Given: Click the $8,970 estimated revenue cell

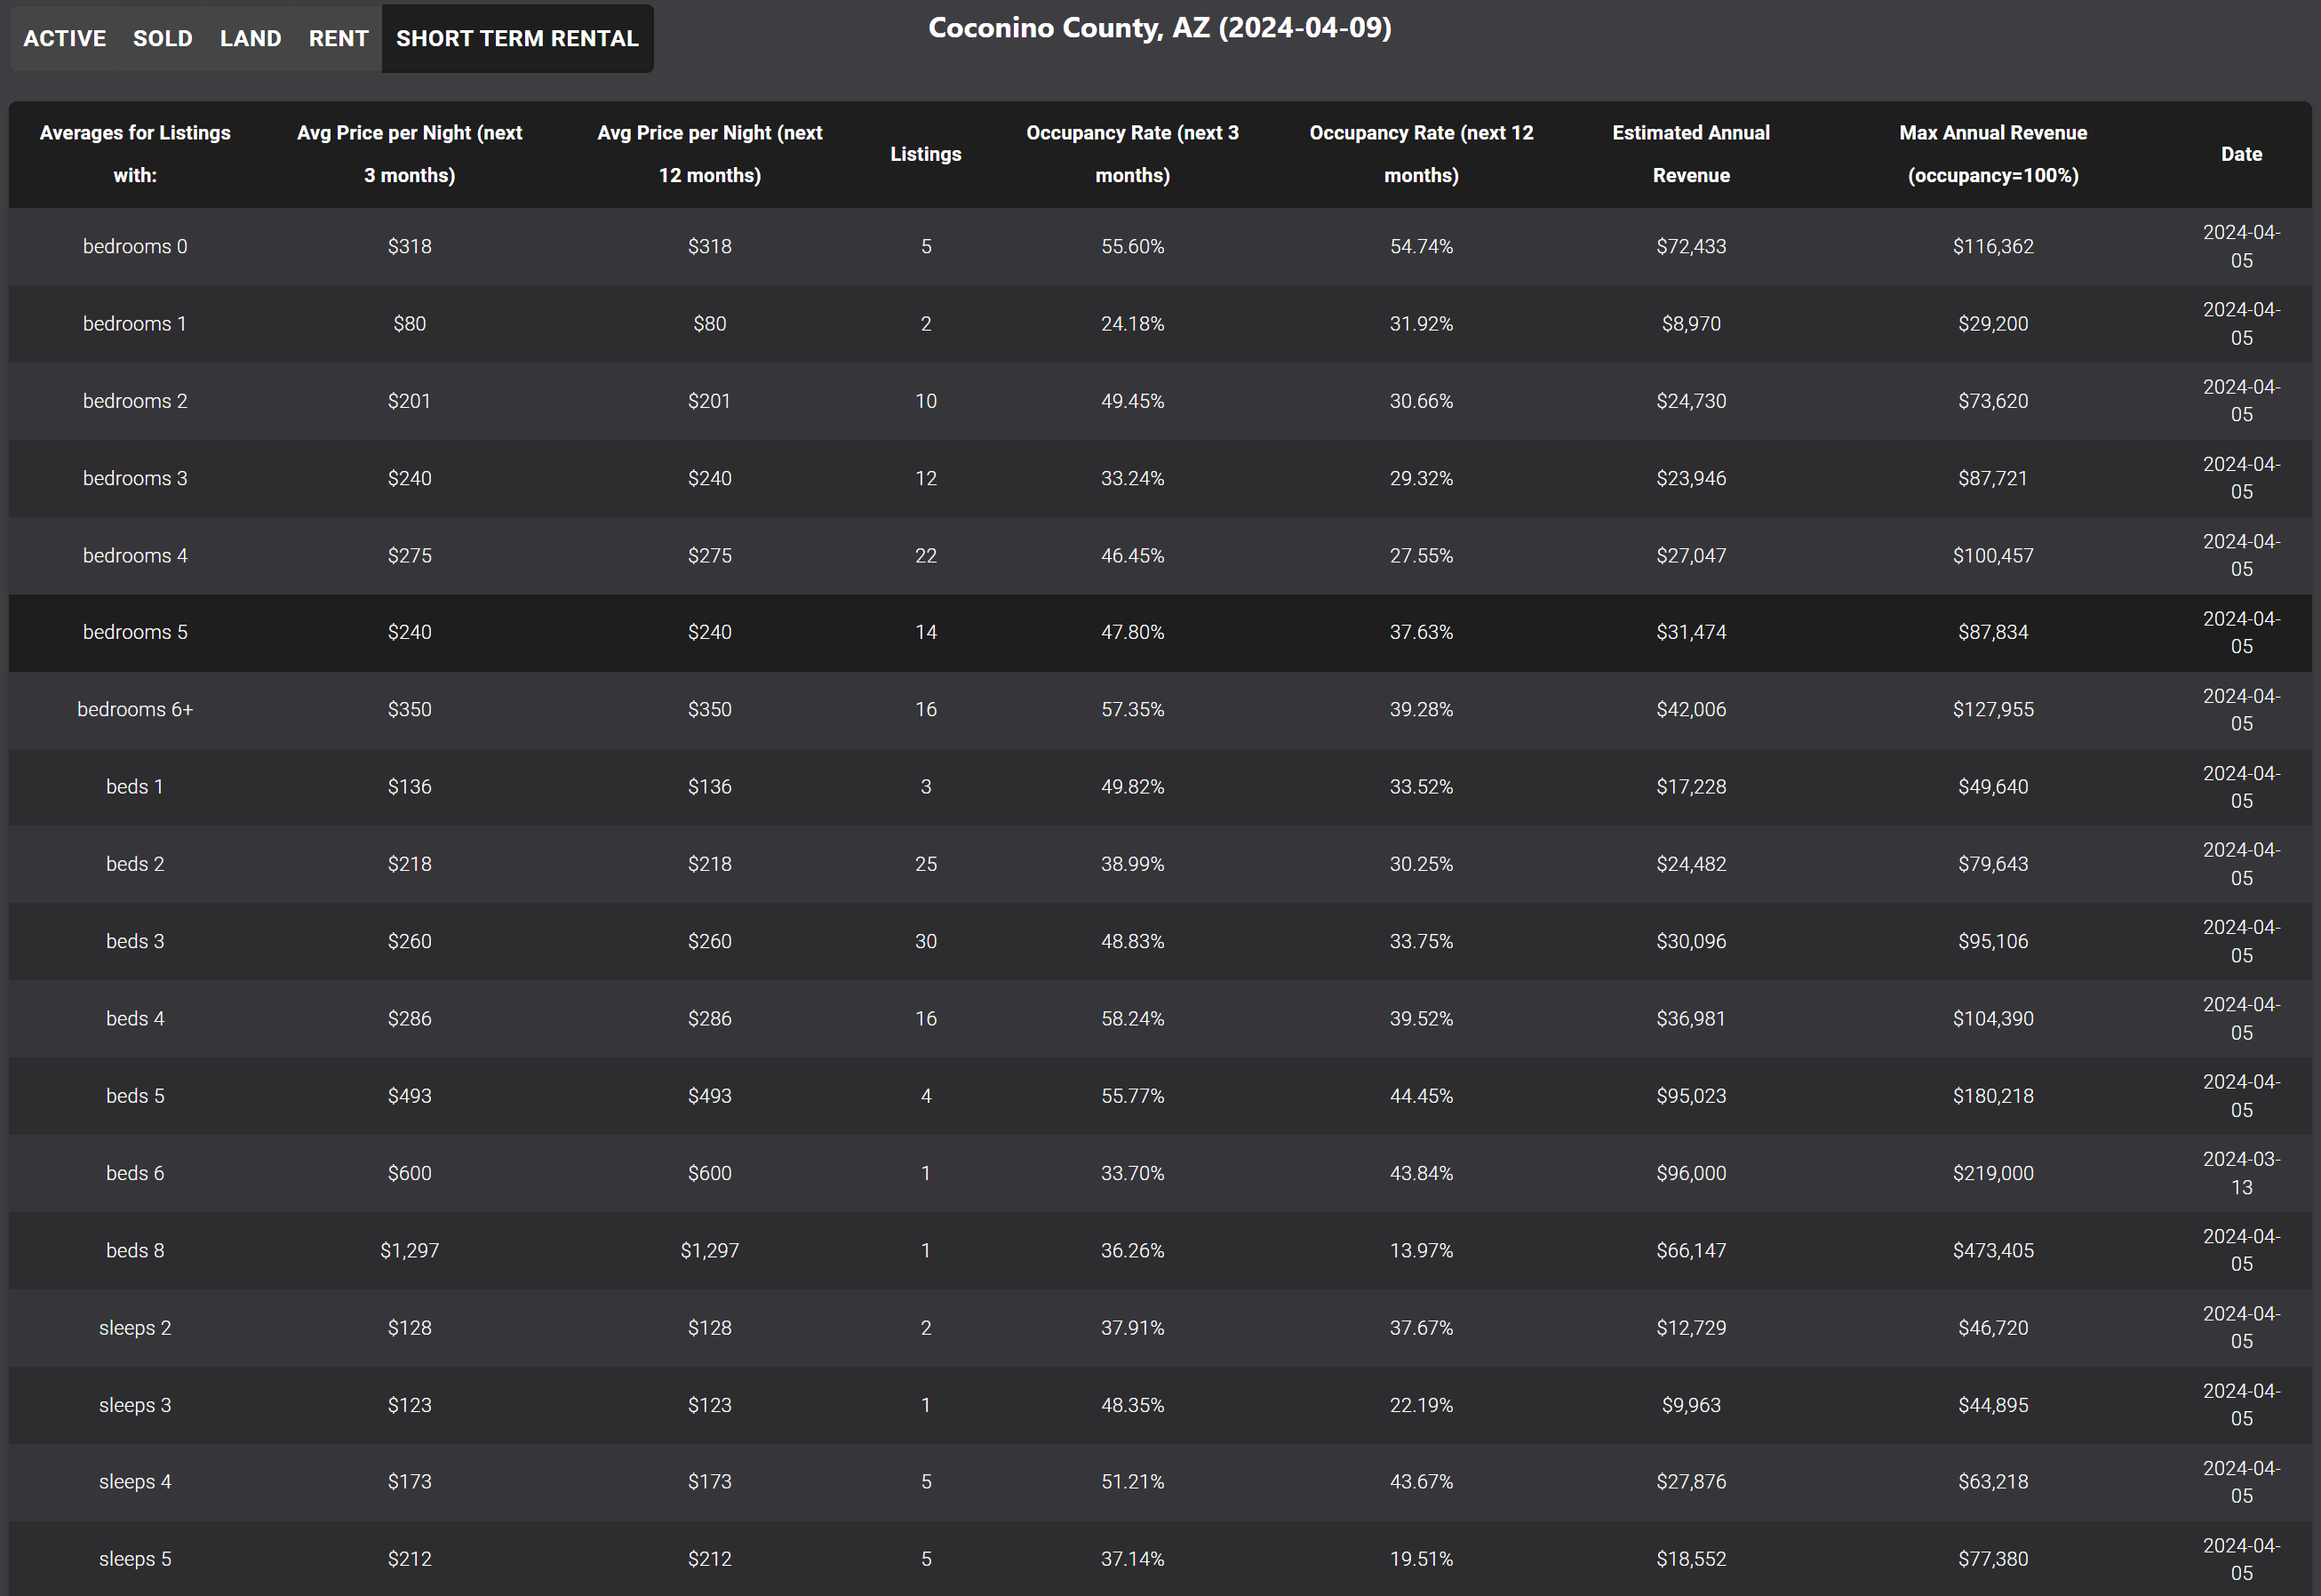Looking at the screenshot, I should (x=1691, y=324).
